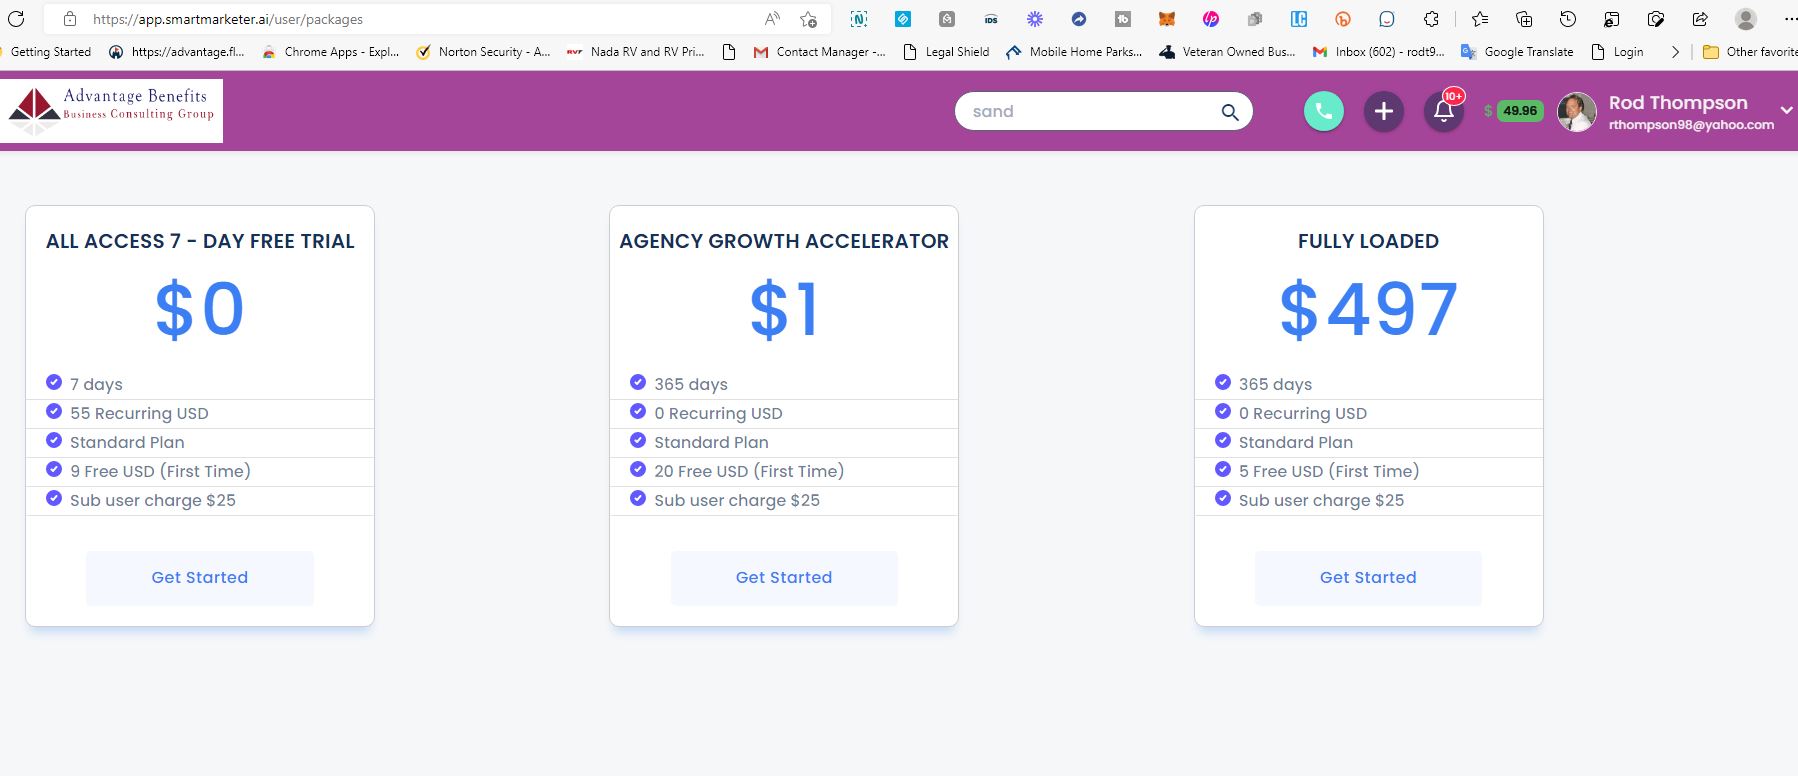This screenshot has width=1798, height=776.
Task: Click the search magnifier icon
Action: (1230, 112)
